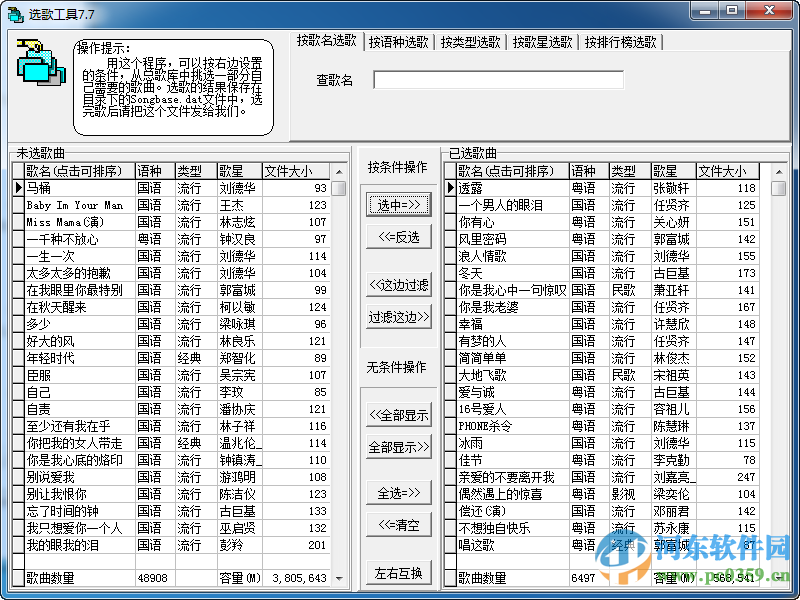The height and width of the screenshot is (600, 800).
Task: Click scroll up arrow of selected list
Action: pyautogui.click(x=779, y=171)
